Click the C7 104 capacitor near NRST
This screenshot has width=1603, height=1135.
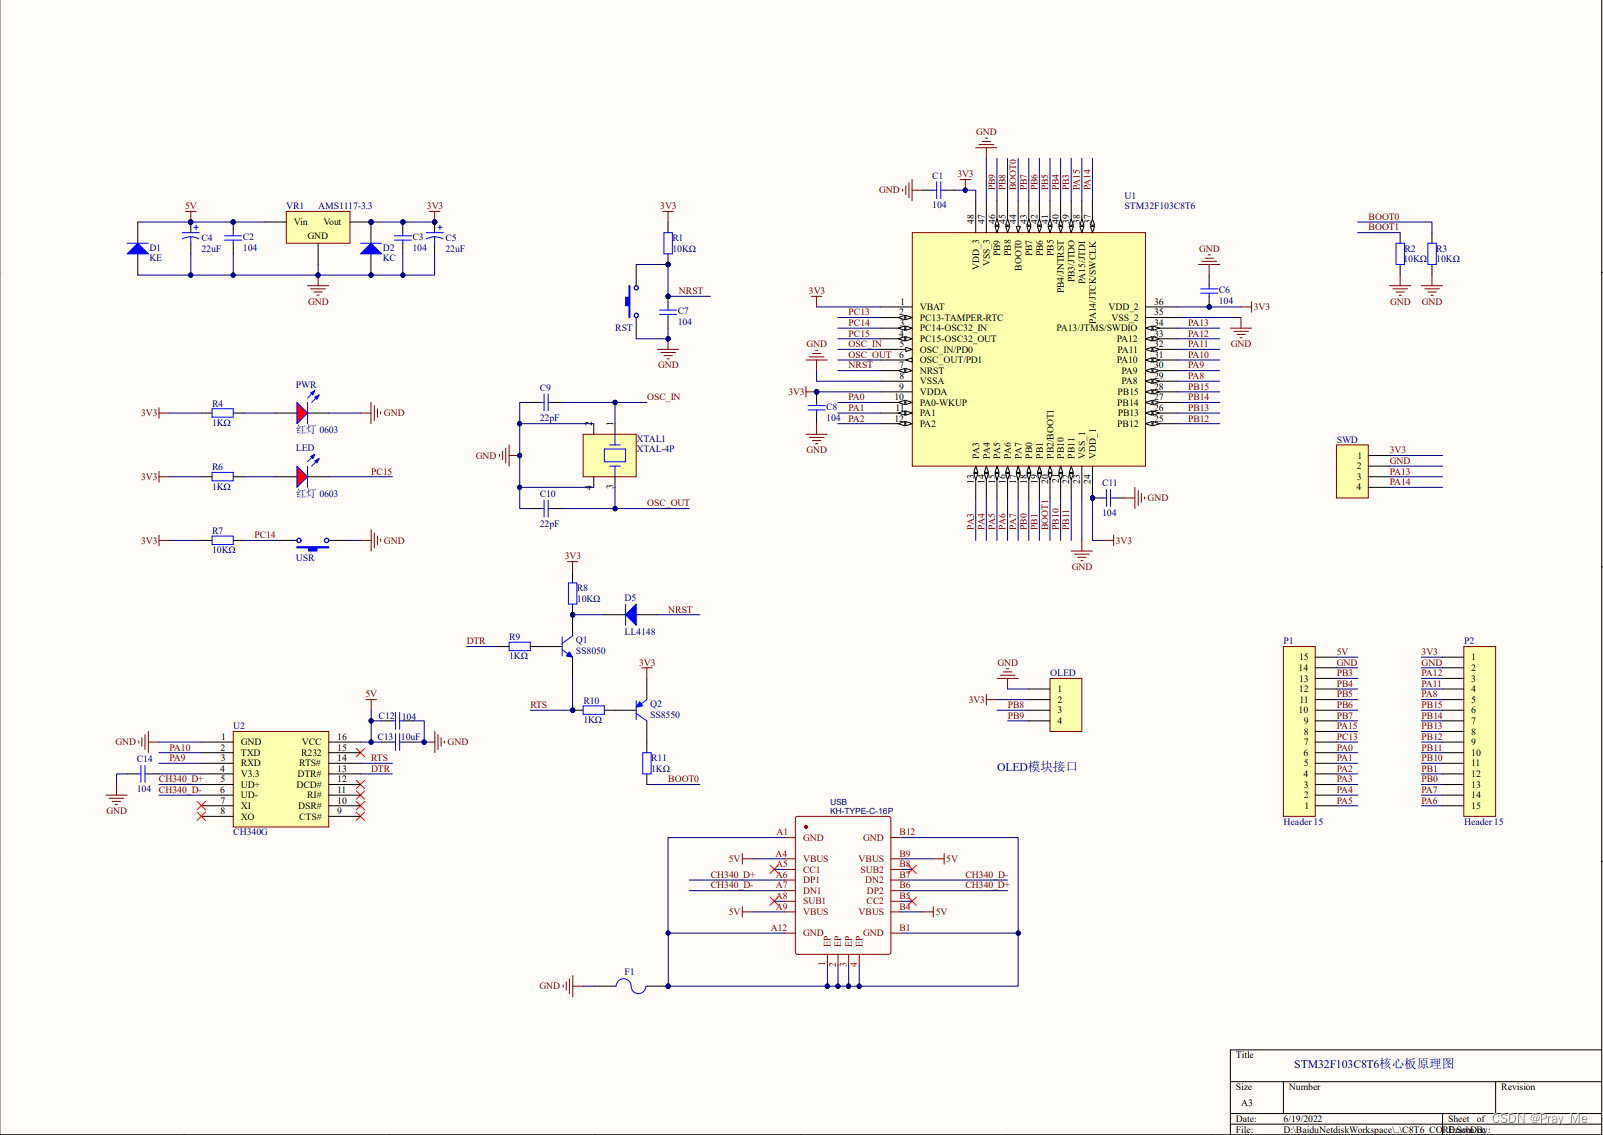tap(667, 311)
